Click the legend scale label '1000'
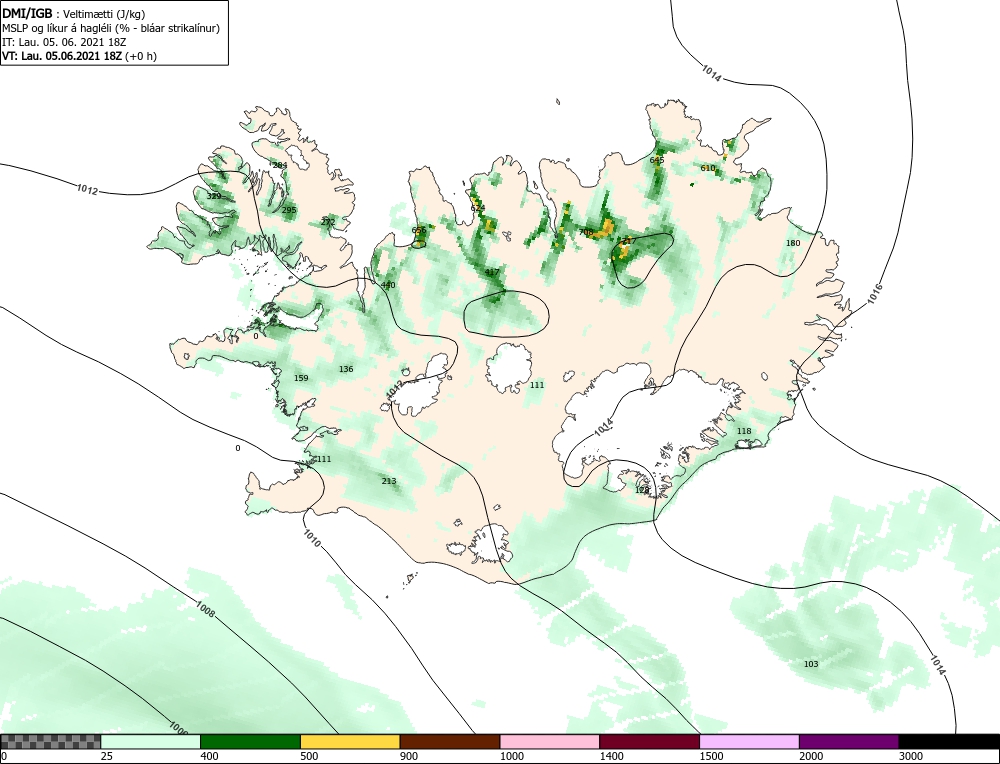Viewport: 1000px width, 764px height. click(511, 756)
